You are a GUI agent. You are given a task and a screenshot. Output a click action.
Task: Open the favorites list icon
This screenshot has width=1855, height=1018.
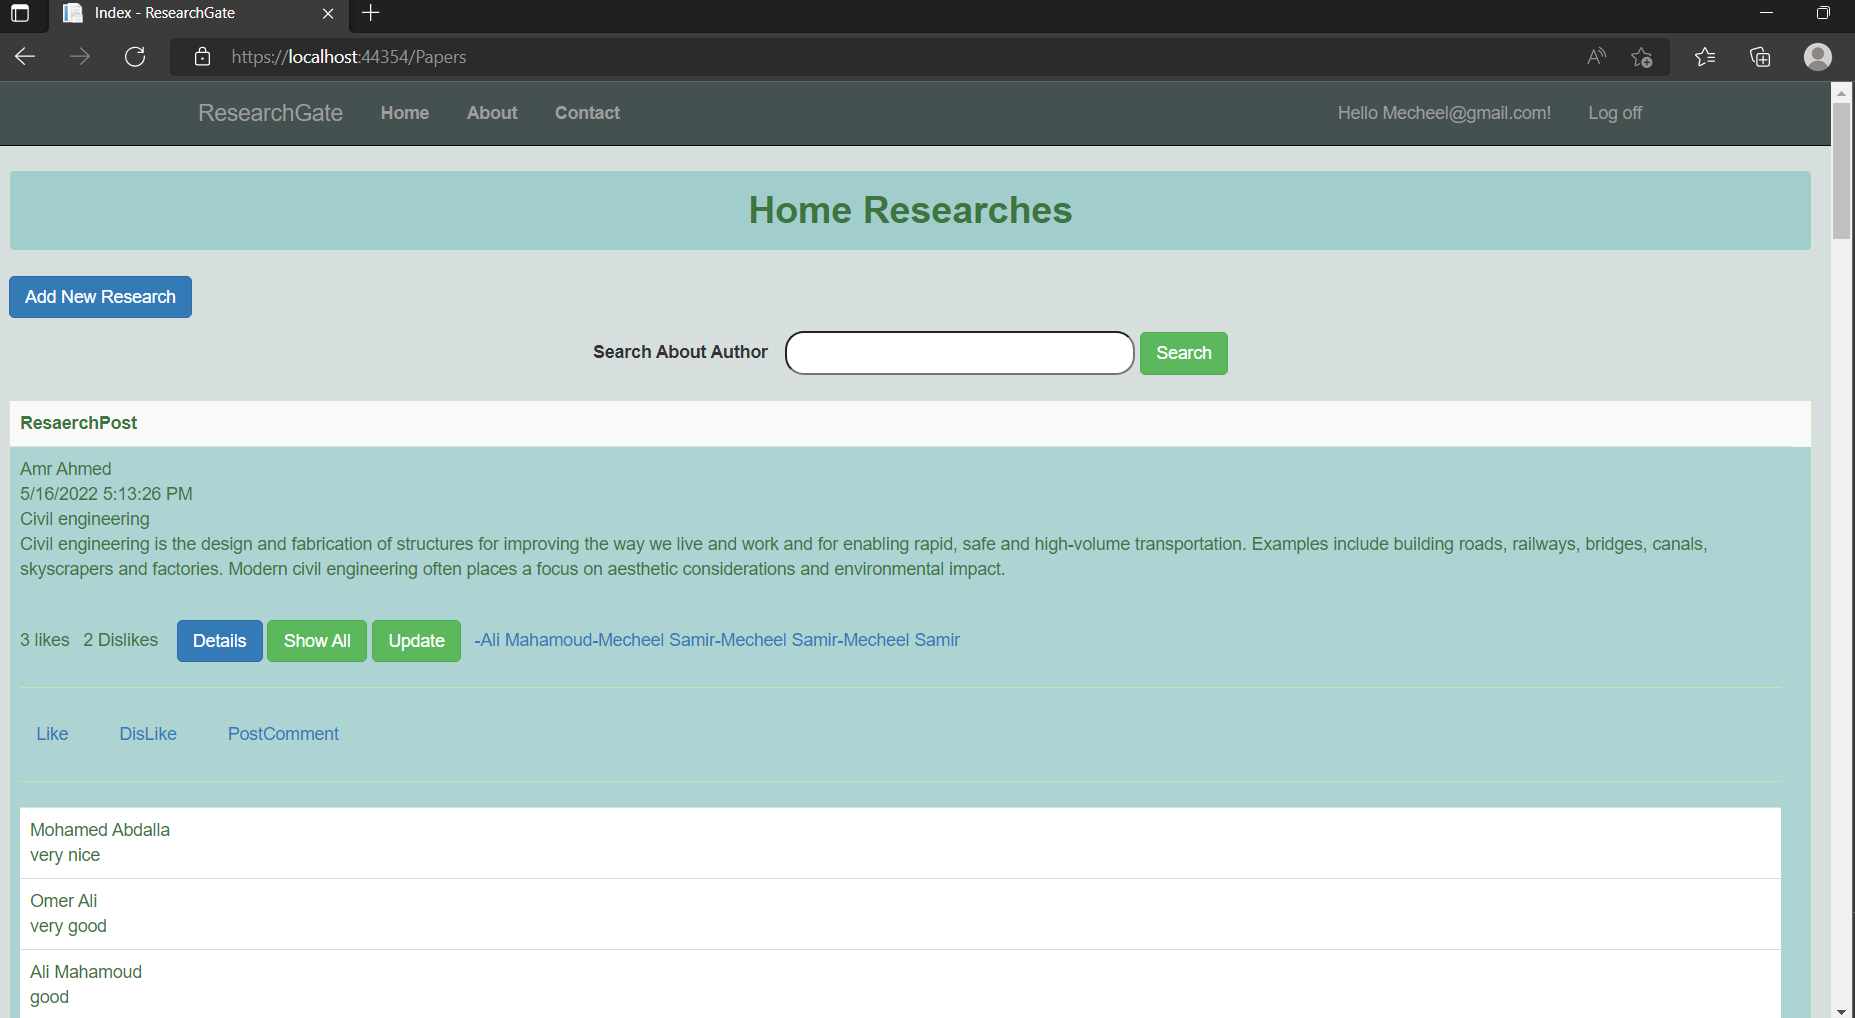1704,57
